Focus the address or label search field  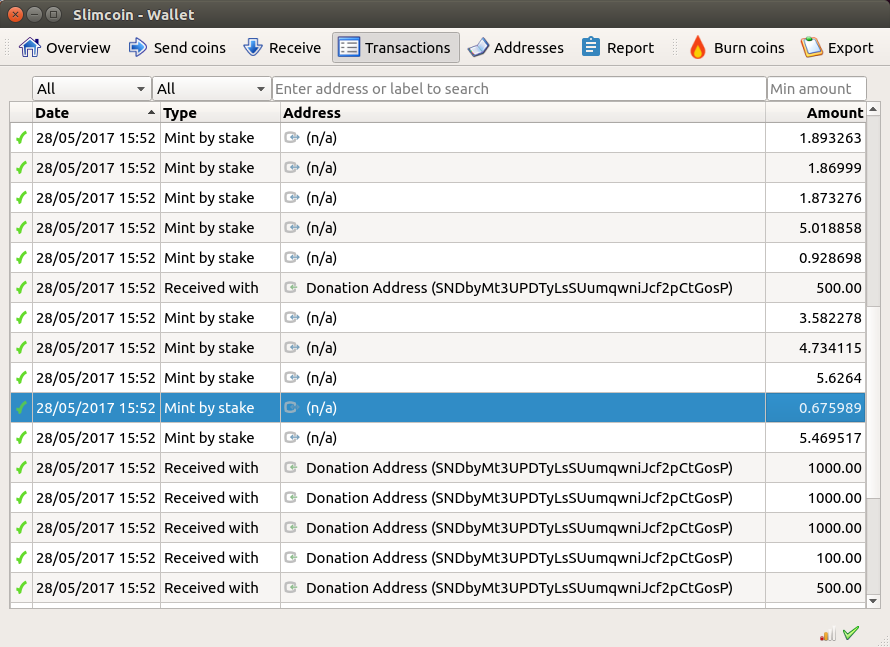pos(519,89)
